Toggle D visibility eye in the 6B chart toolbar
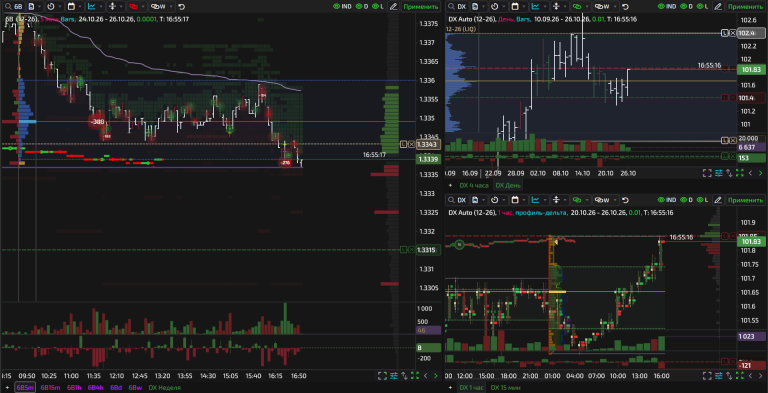The height and width of the screenshot is (393, 768). click(361, 6)
